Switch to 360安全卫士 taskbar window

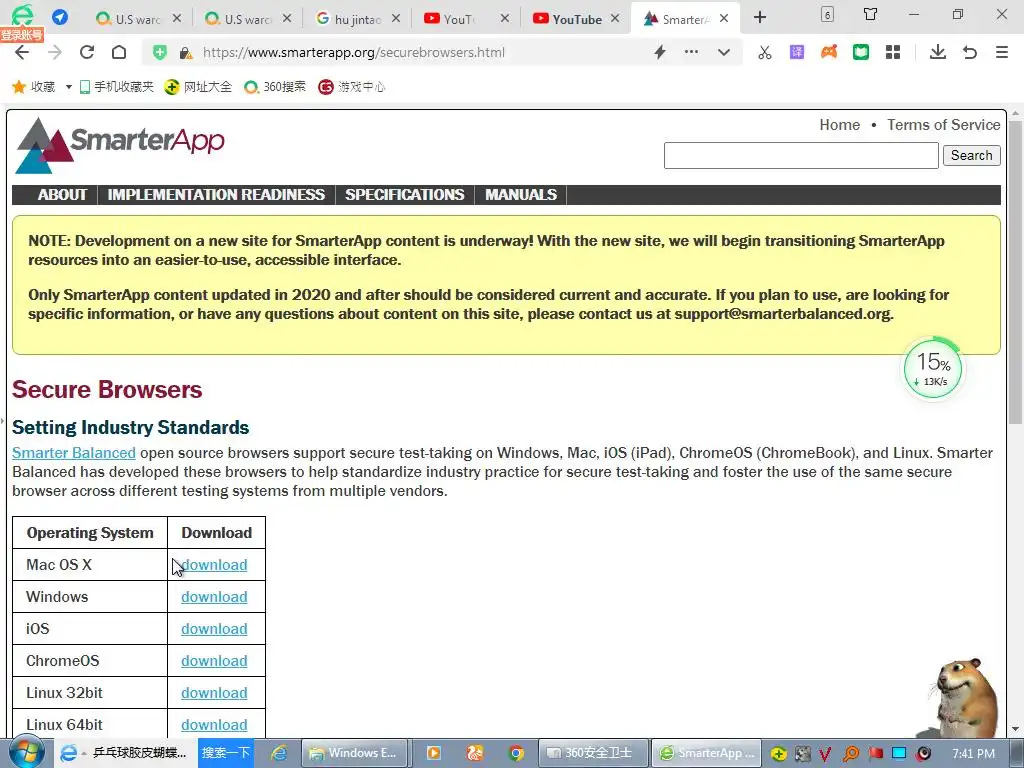point(595,753)
